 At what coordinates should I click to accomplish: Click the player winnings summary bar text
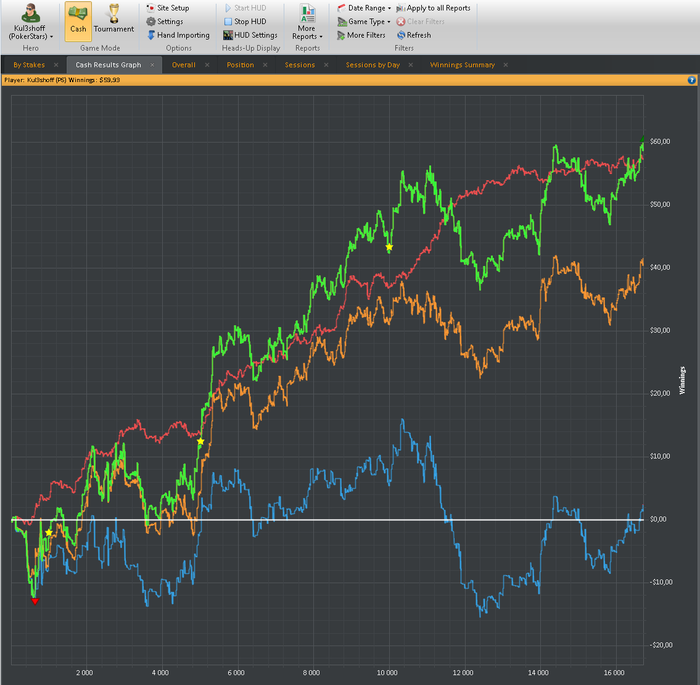62,80
